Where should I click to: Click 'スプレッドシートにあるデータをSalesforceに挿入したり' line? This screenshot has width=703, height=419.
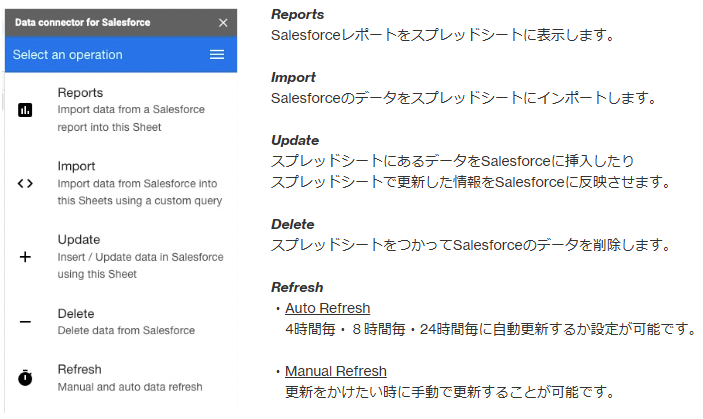[x=452, y=161]
